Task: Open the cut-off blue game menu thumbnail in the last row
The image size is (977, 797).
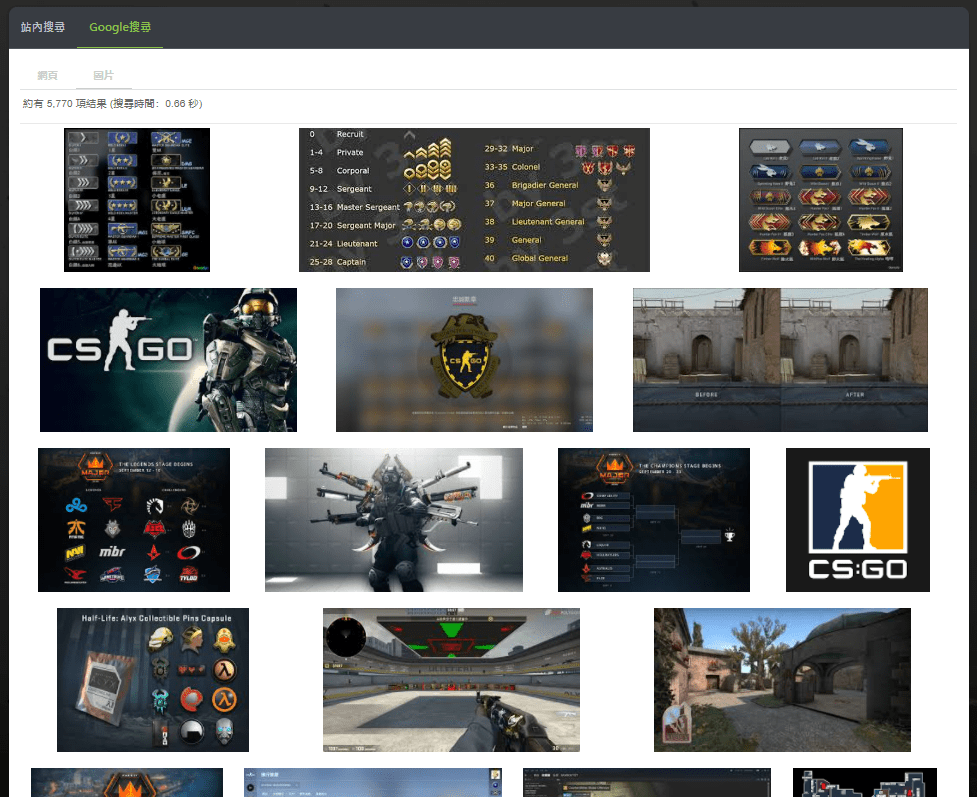Action: 373,783
